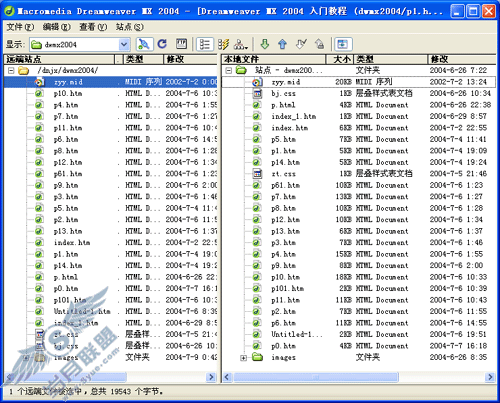This screenshot has height=403, width=500.
Task: Switch to testing server view icon
Action: click(223, 44)
